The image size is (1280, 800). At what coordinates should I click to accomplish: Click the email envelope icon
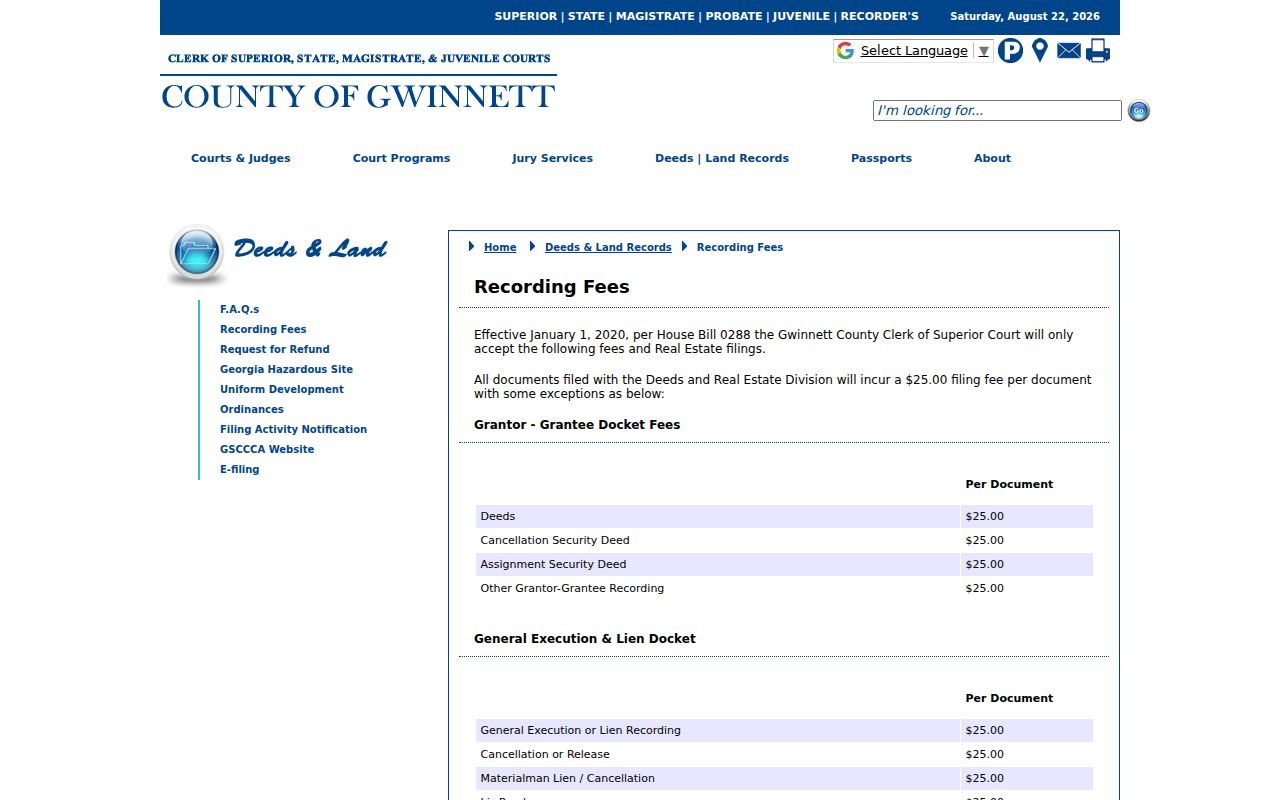1069,51
